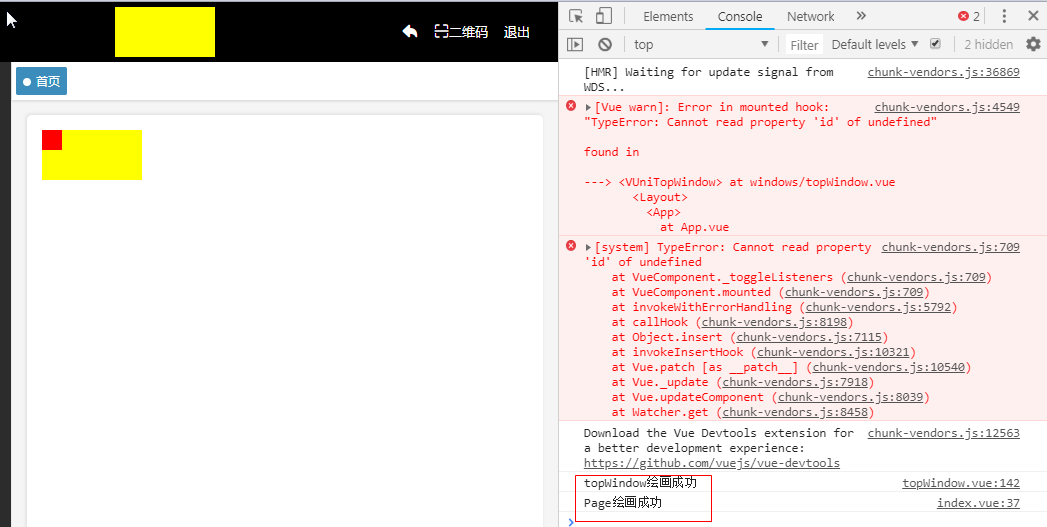Image resolution: width=1047 pixels, height=527 pixels.
Task: Open the top context dropdown
Action: (700, 44)
